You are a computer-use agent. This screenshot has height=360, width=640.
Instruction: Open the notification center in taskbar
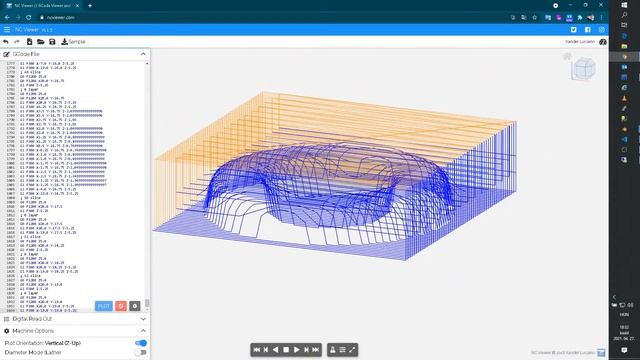pos(624,350)
